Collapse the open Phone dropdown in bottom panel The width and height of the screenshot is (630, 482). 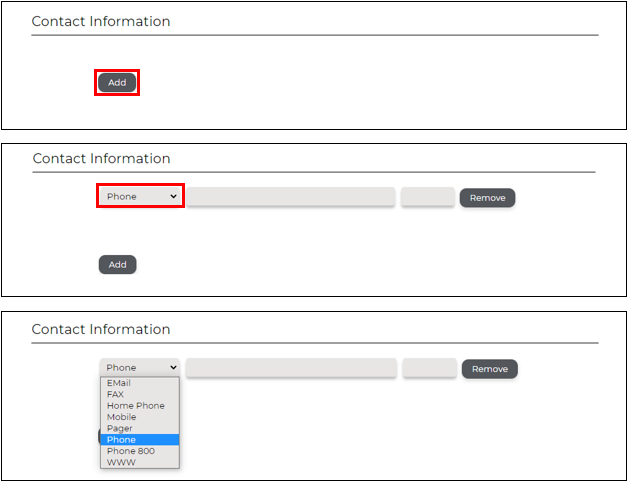pos(139,368)
